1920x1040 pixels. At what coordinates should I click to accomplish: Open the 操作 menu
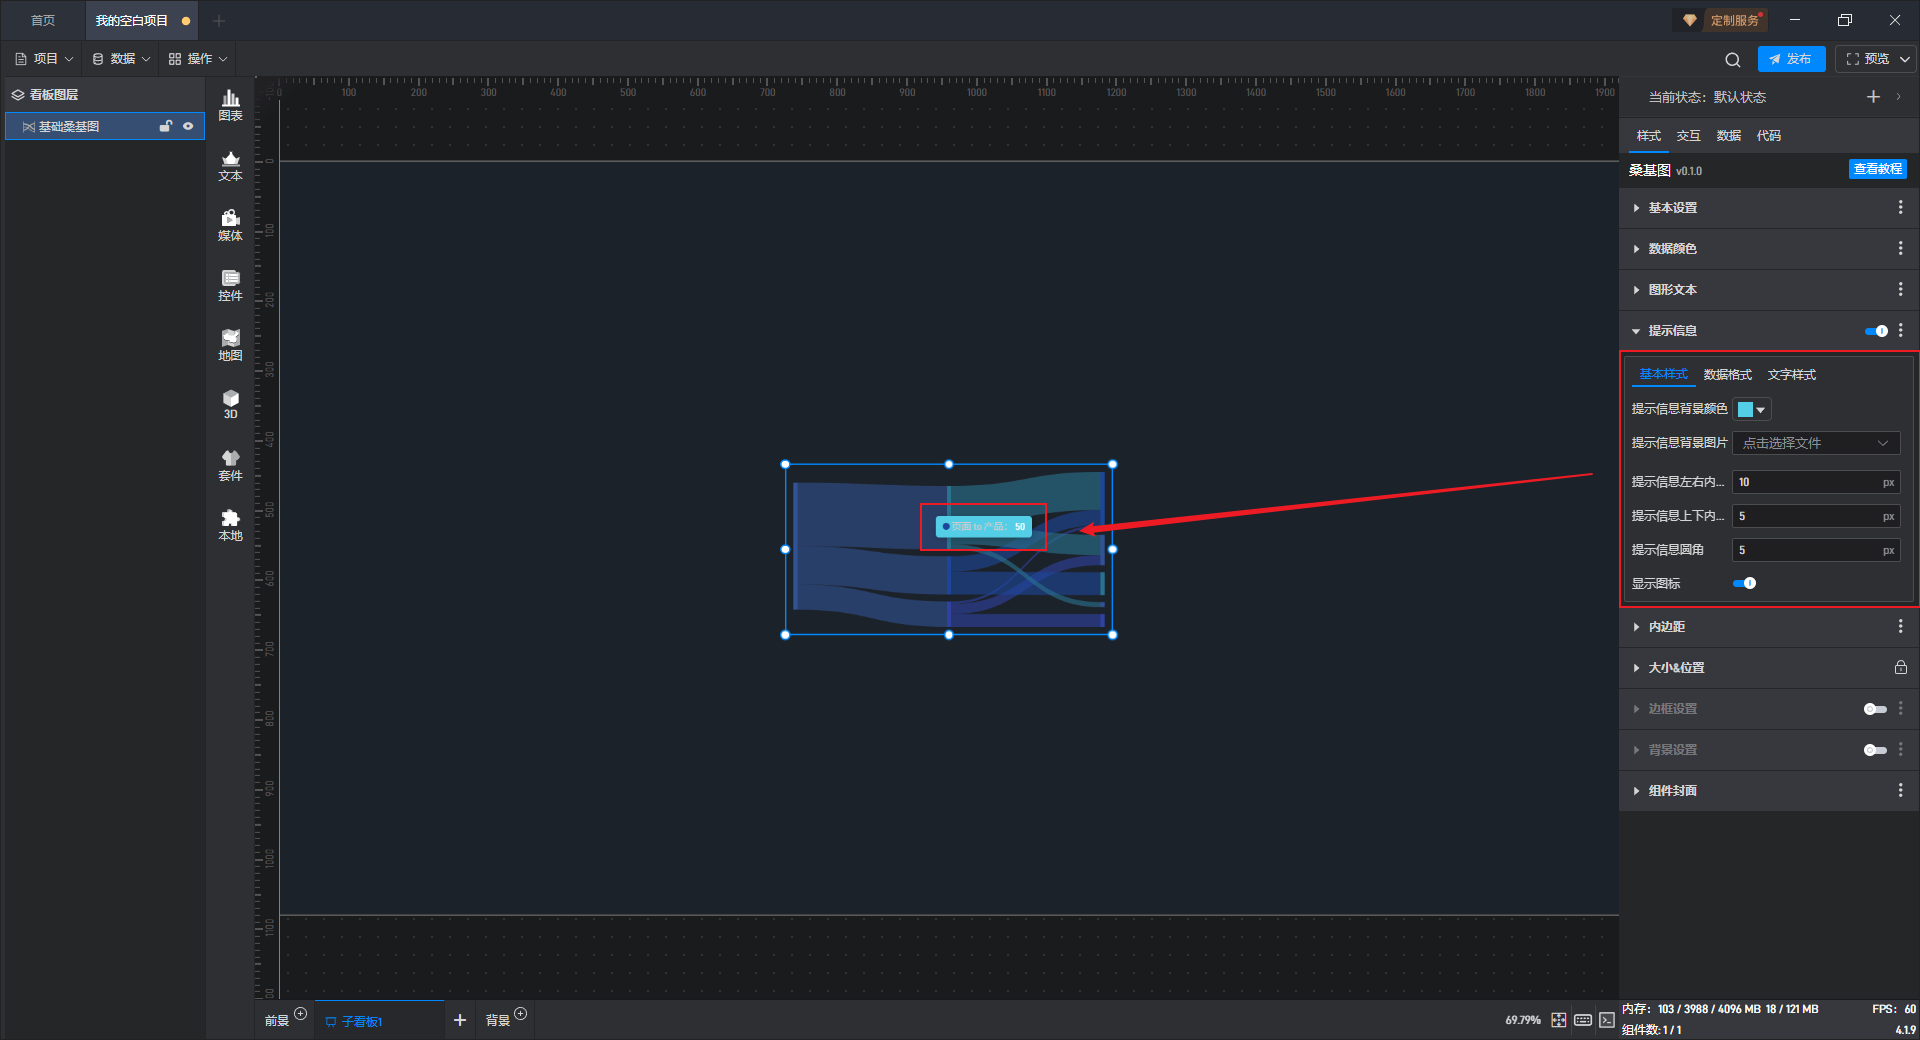(x=198, y=59)
